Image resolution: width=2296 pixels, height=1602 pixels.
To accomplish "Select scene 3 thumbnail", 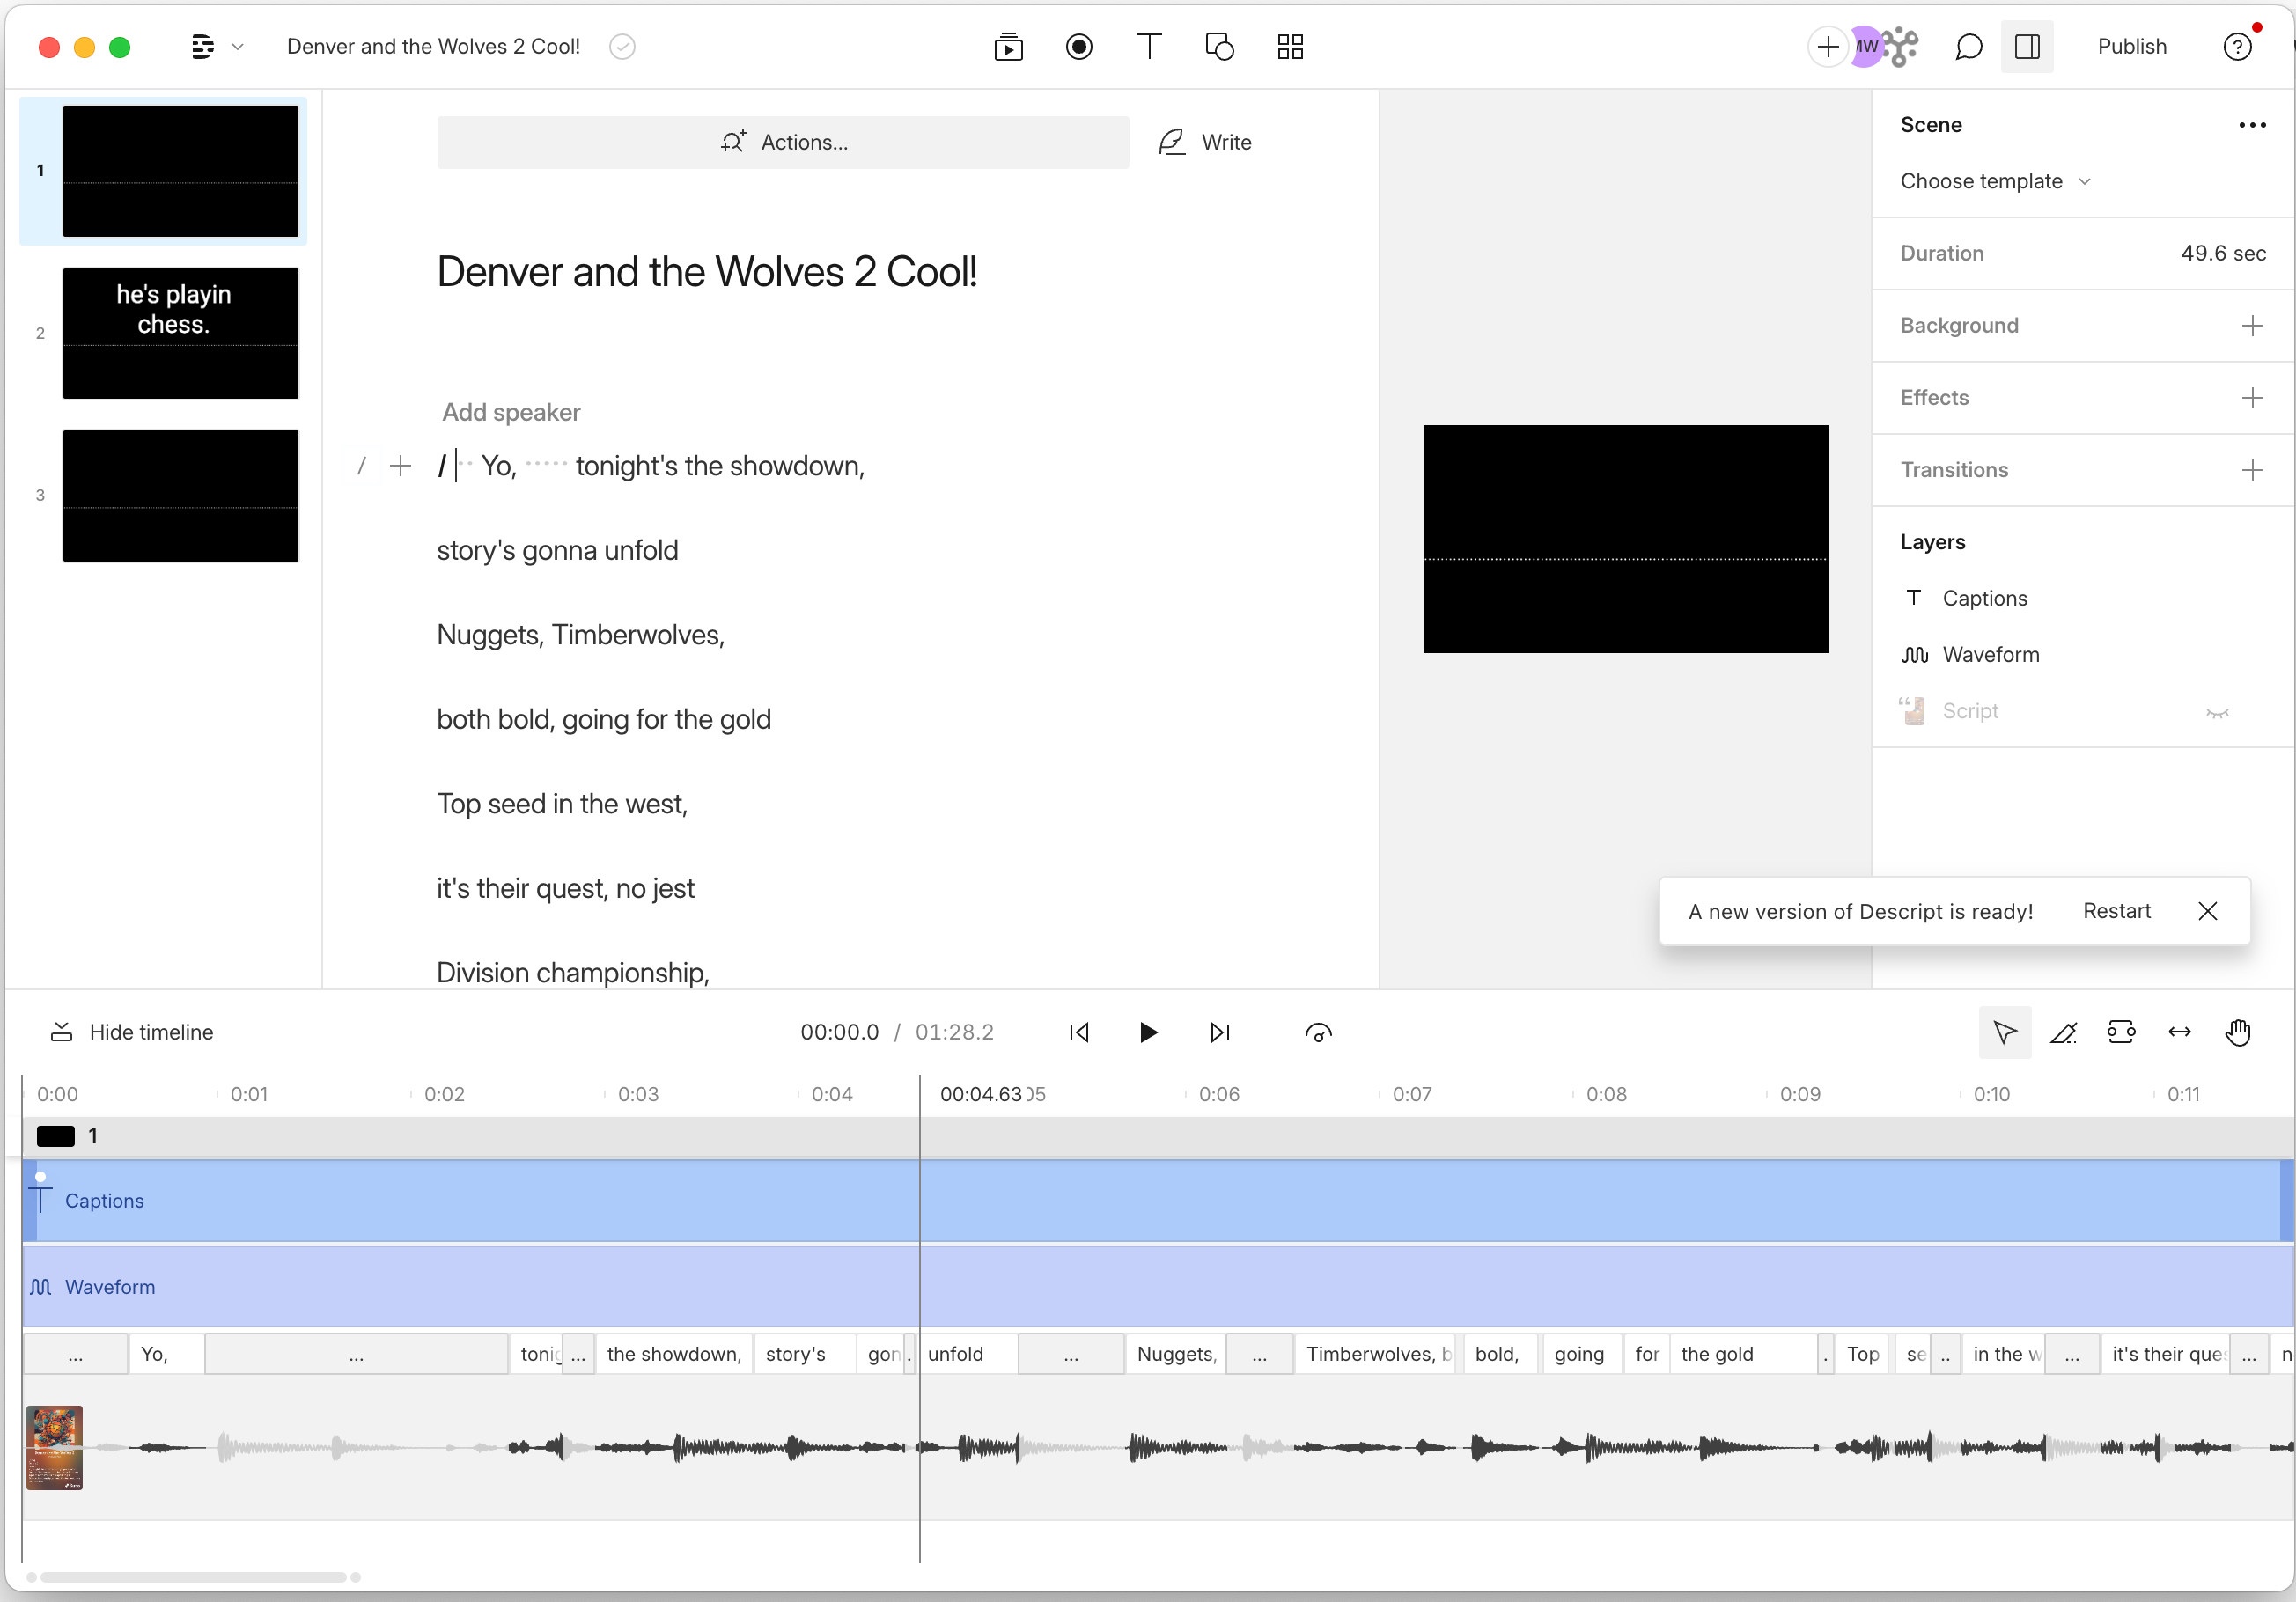I will 180,495.
